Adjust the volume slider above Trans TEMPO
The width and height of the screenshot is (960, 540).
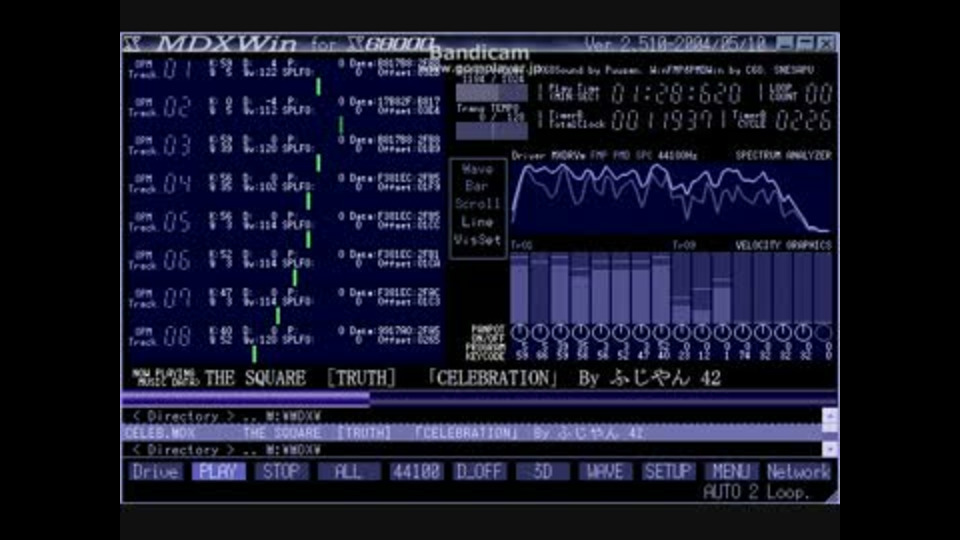[x=492, y=93]
